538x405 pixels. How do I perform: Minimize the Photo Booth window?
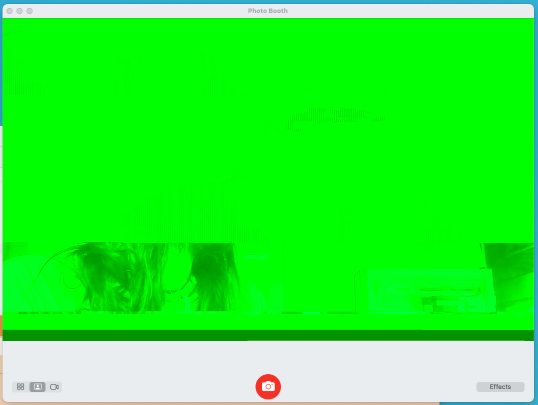coord(20,11)
